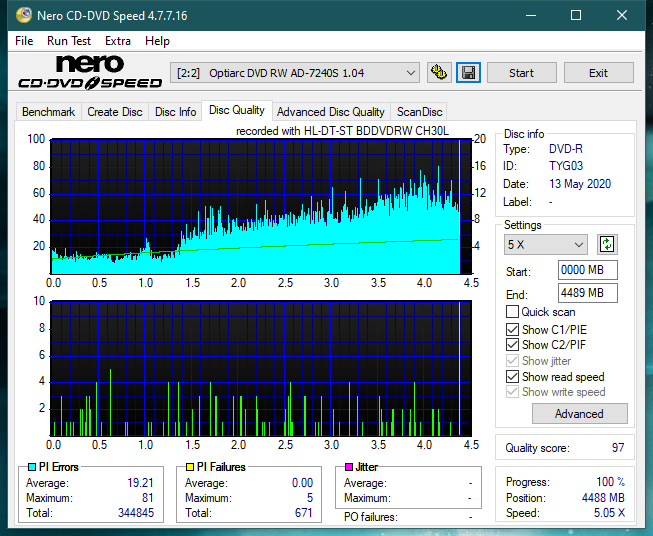The height and width of the screenshot is (536, 653).
Task: Click the Advanced settings button
Action: [579, 414]
